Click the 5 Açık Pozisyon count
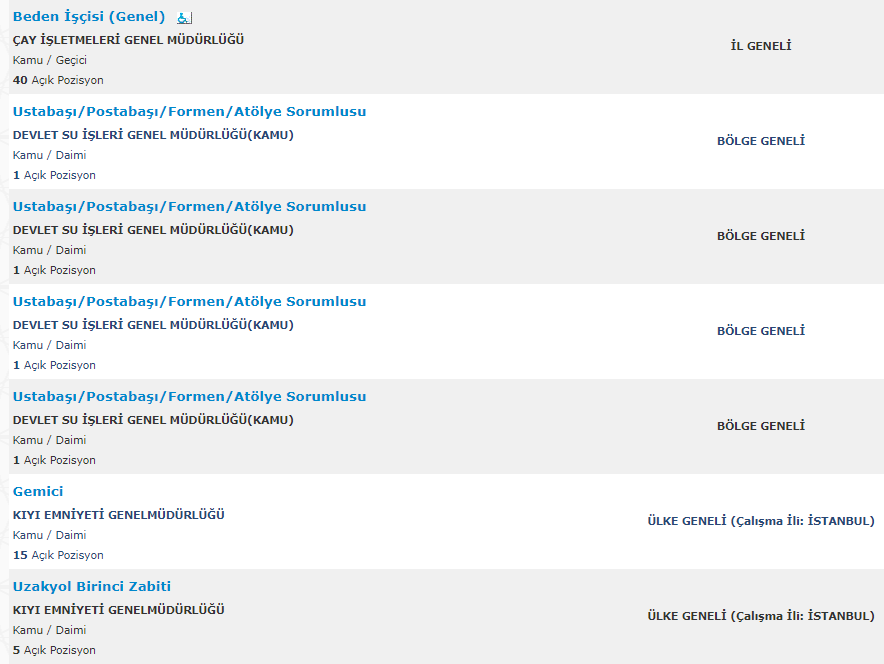Image resolution: width=884 pixels, height=664 pixels. click(54, 650)
